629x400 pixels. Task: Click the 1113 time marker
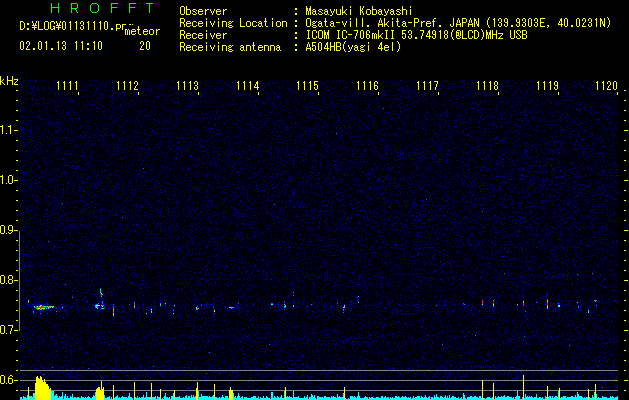pos(187,86)
